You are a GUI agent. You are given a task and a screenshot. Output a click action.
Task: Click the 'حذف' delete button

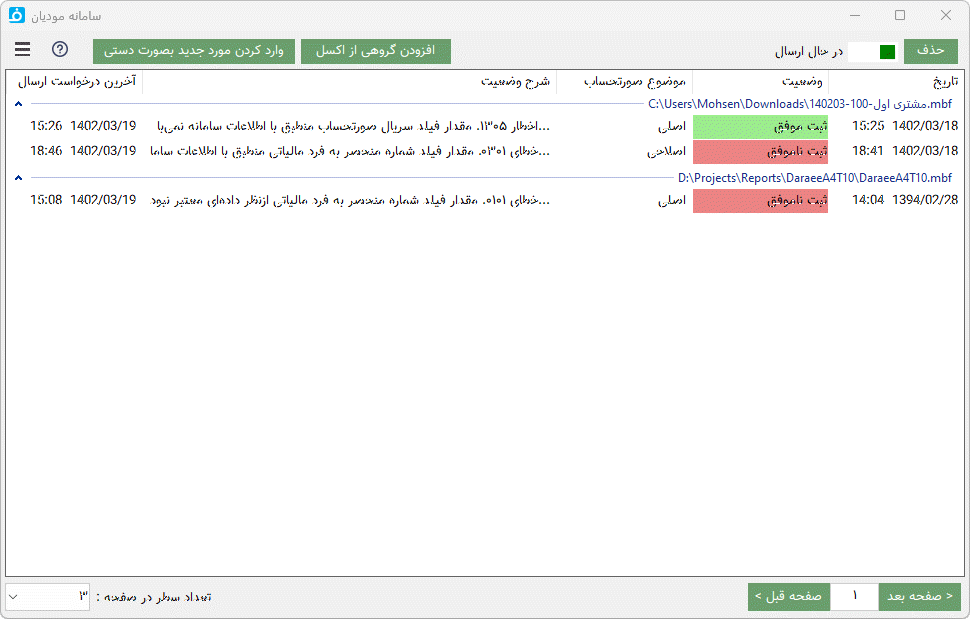(x=931, y=50)
